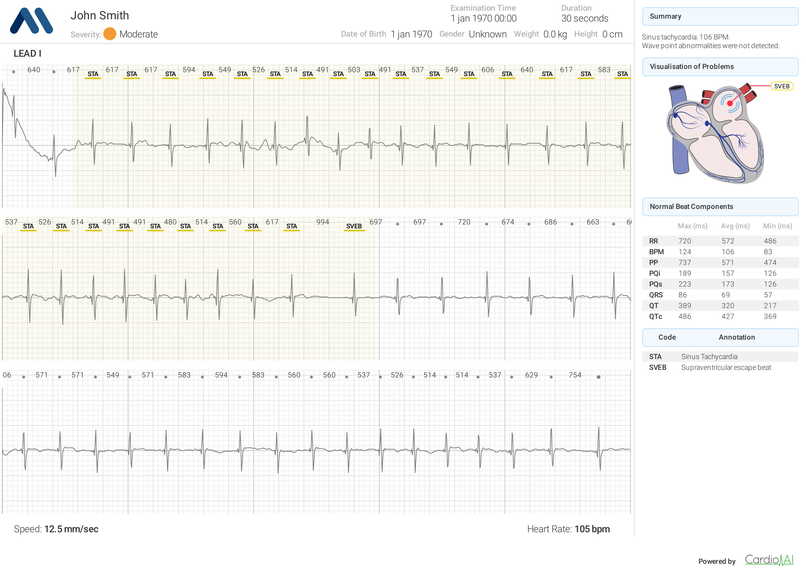
Task: Click the QRS average value 69
Action: click(725, 295)
